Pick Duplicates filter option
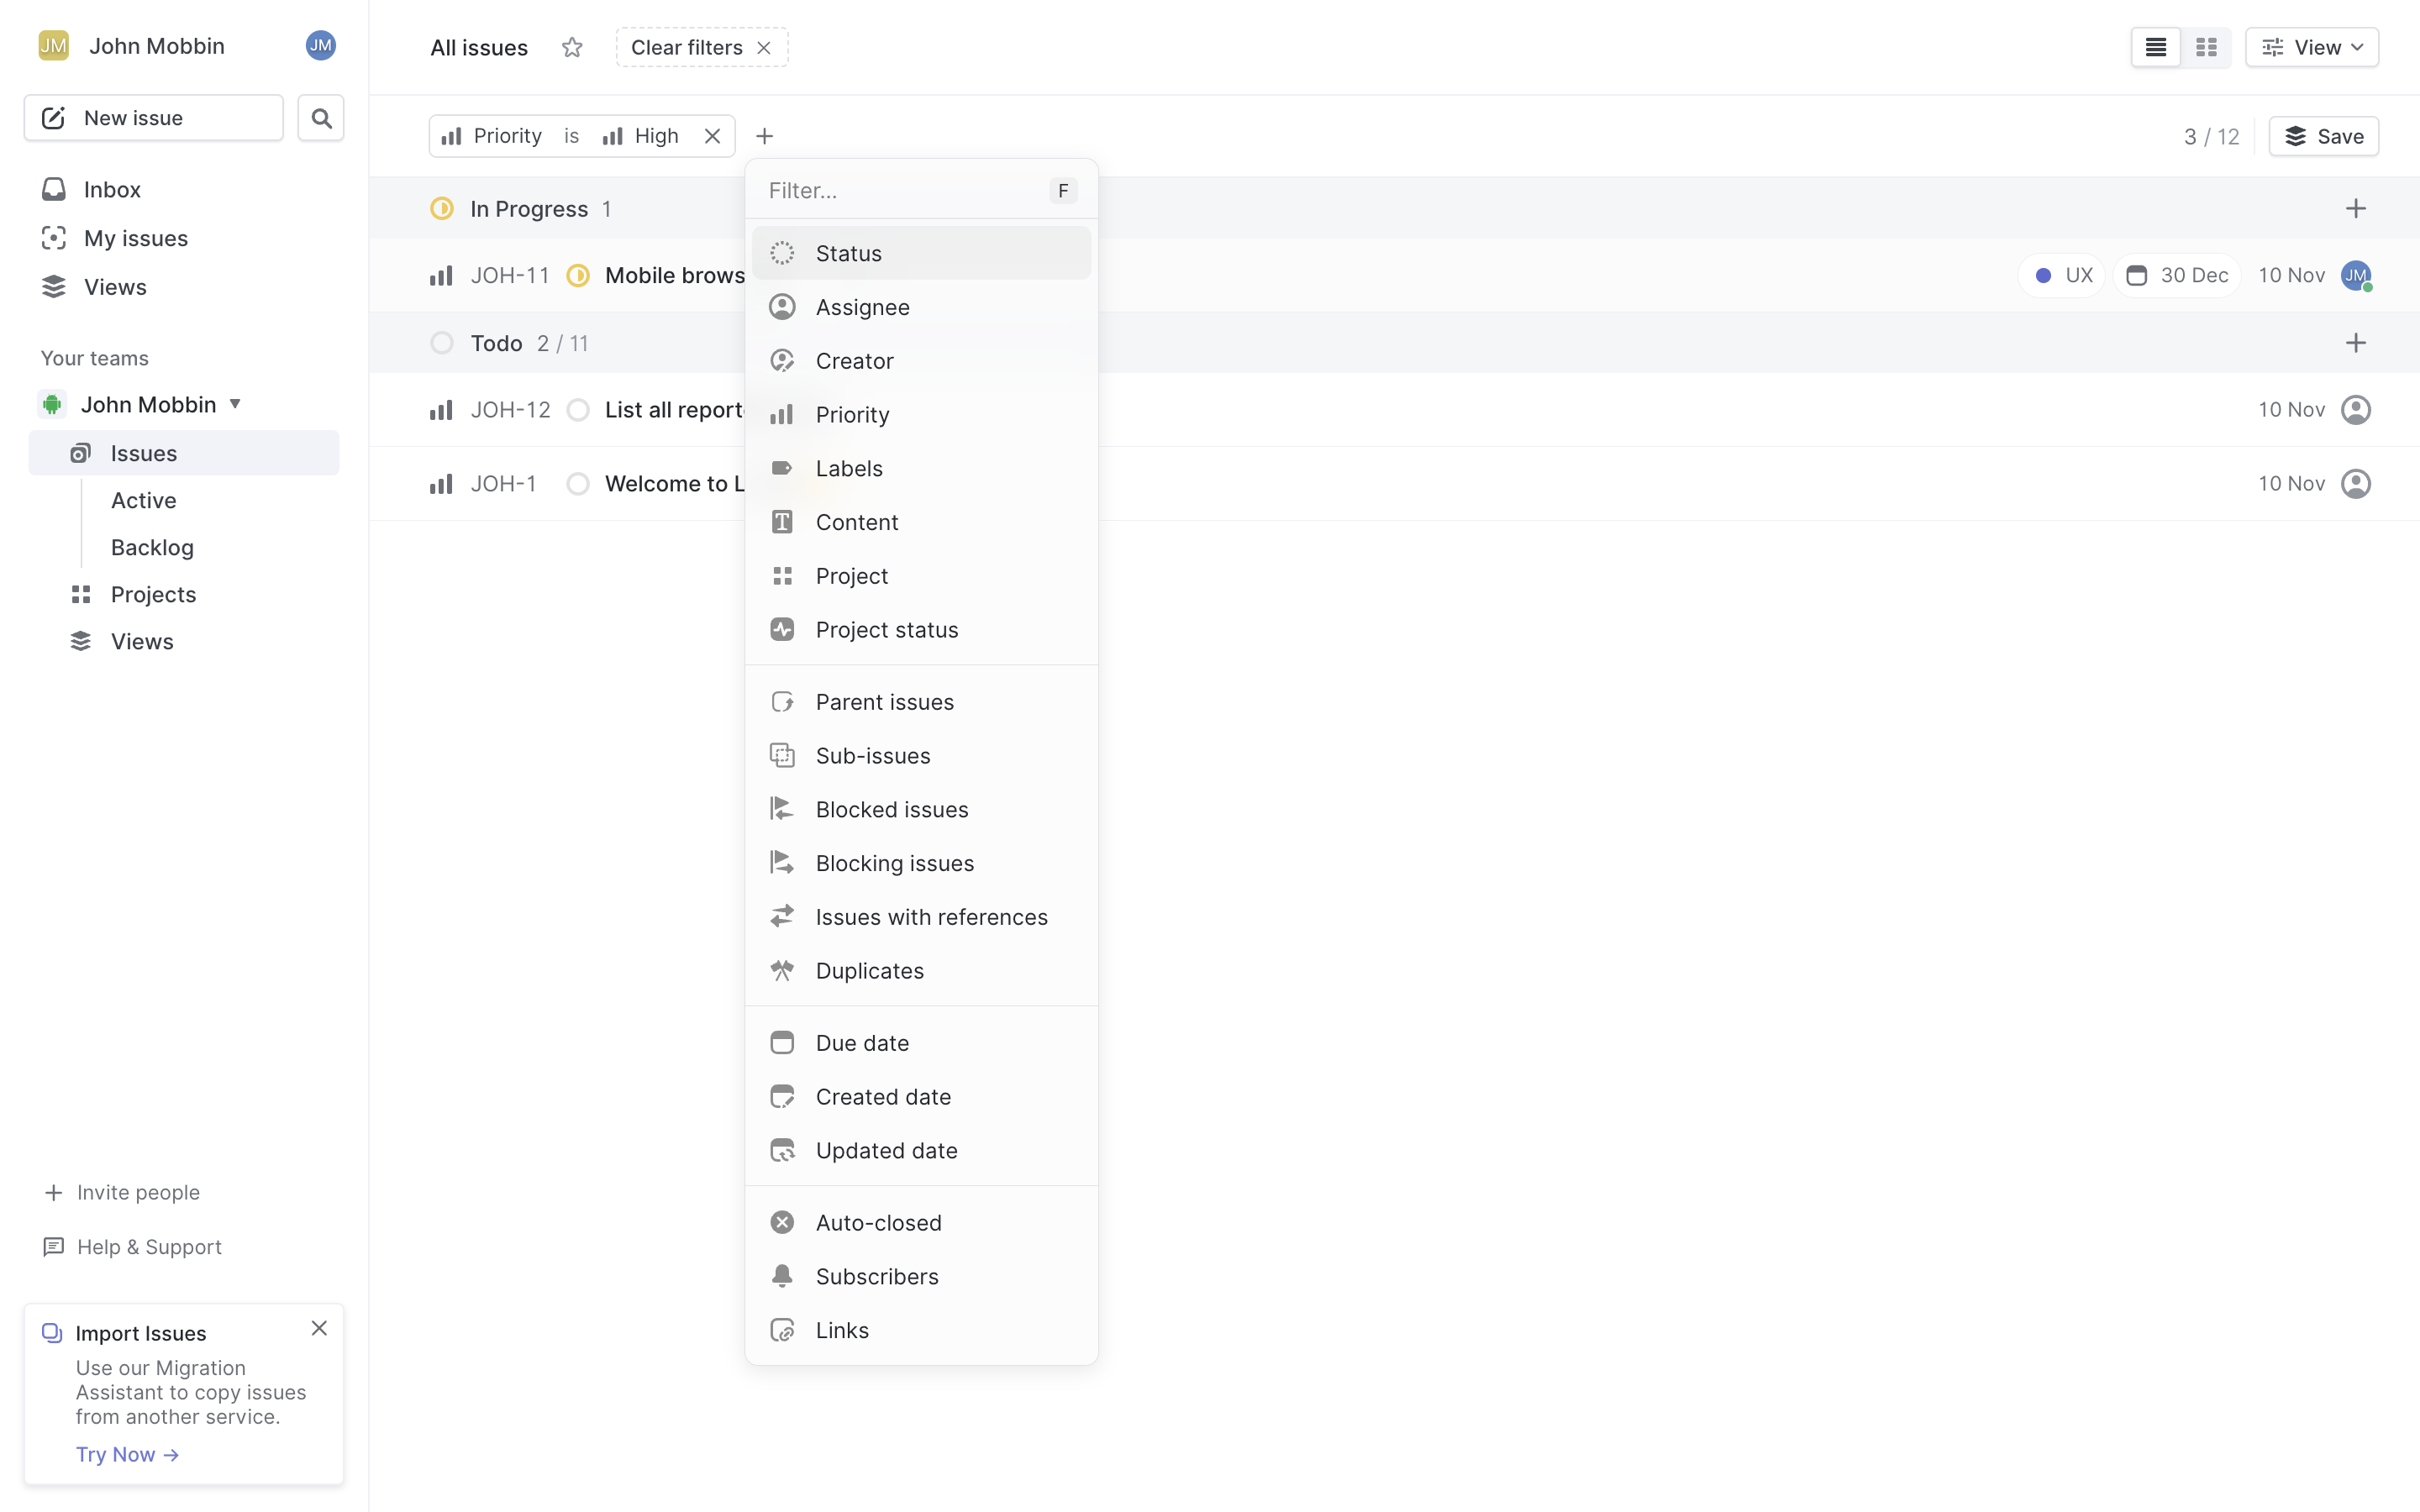Image resolution: width=2420 pixels, height=1512 pixels. [x=921, y=971]
